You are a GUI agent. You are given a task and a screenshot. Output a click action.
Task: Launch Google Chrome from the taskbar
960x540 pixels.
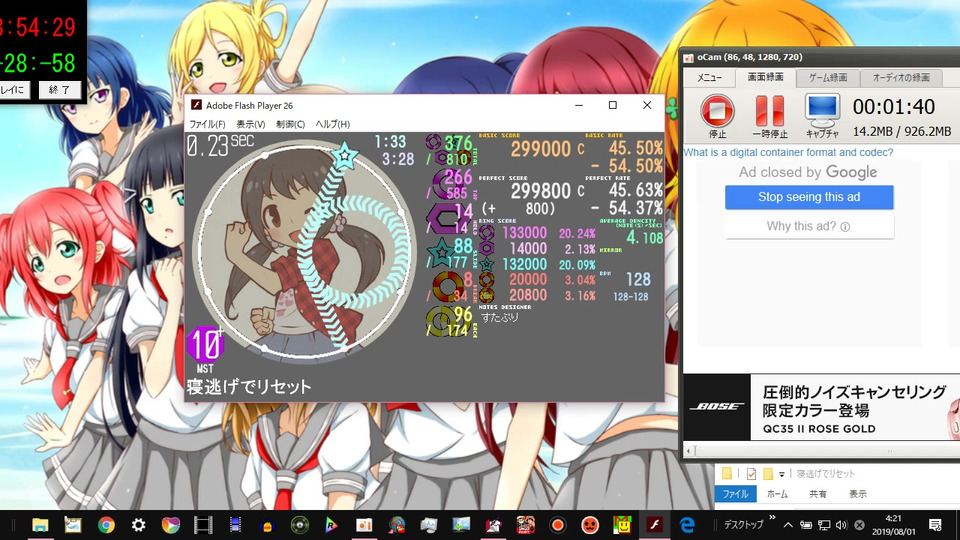point(106,525)
